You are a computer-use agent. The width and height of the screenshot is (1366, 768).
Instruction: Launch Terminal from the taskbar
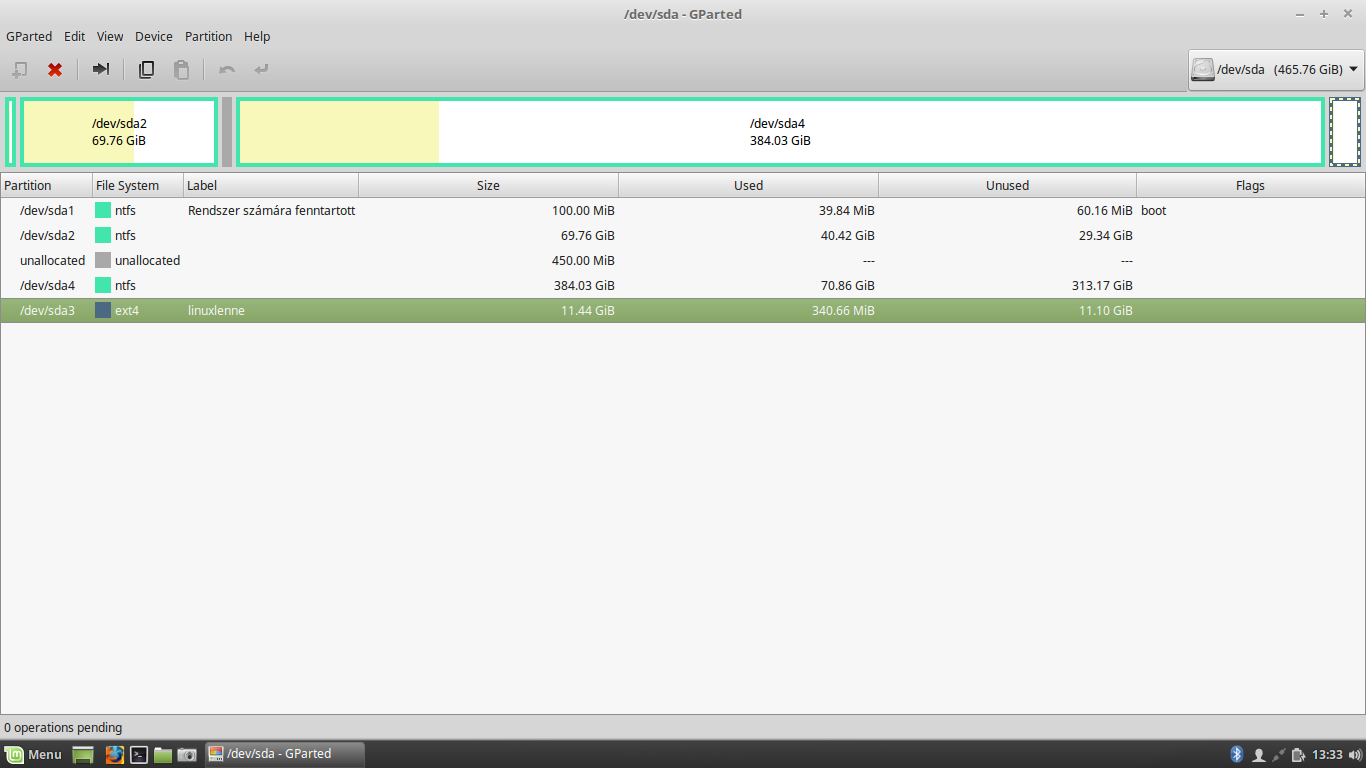140,755
